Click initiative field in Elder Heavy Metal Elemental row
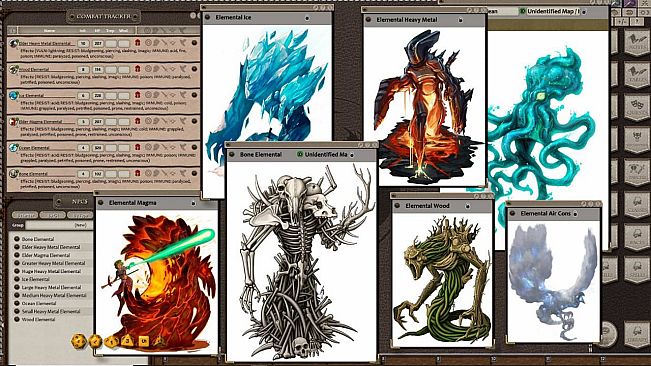Image resolution: width=651 pixels, height=366 pixels. click(x=83, y=43)
